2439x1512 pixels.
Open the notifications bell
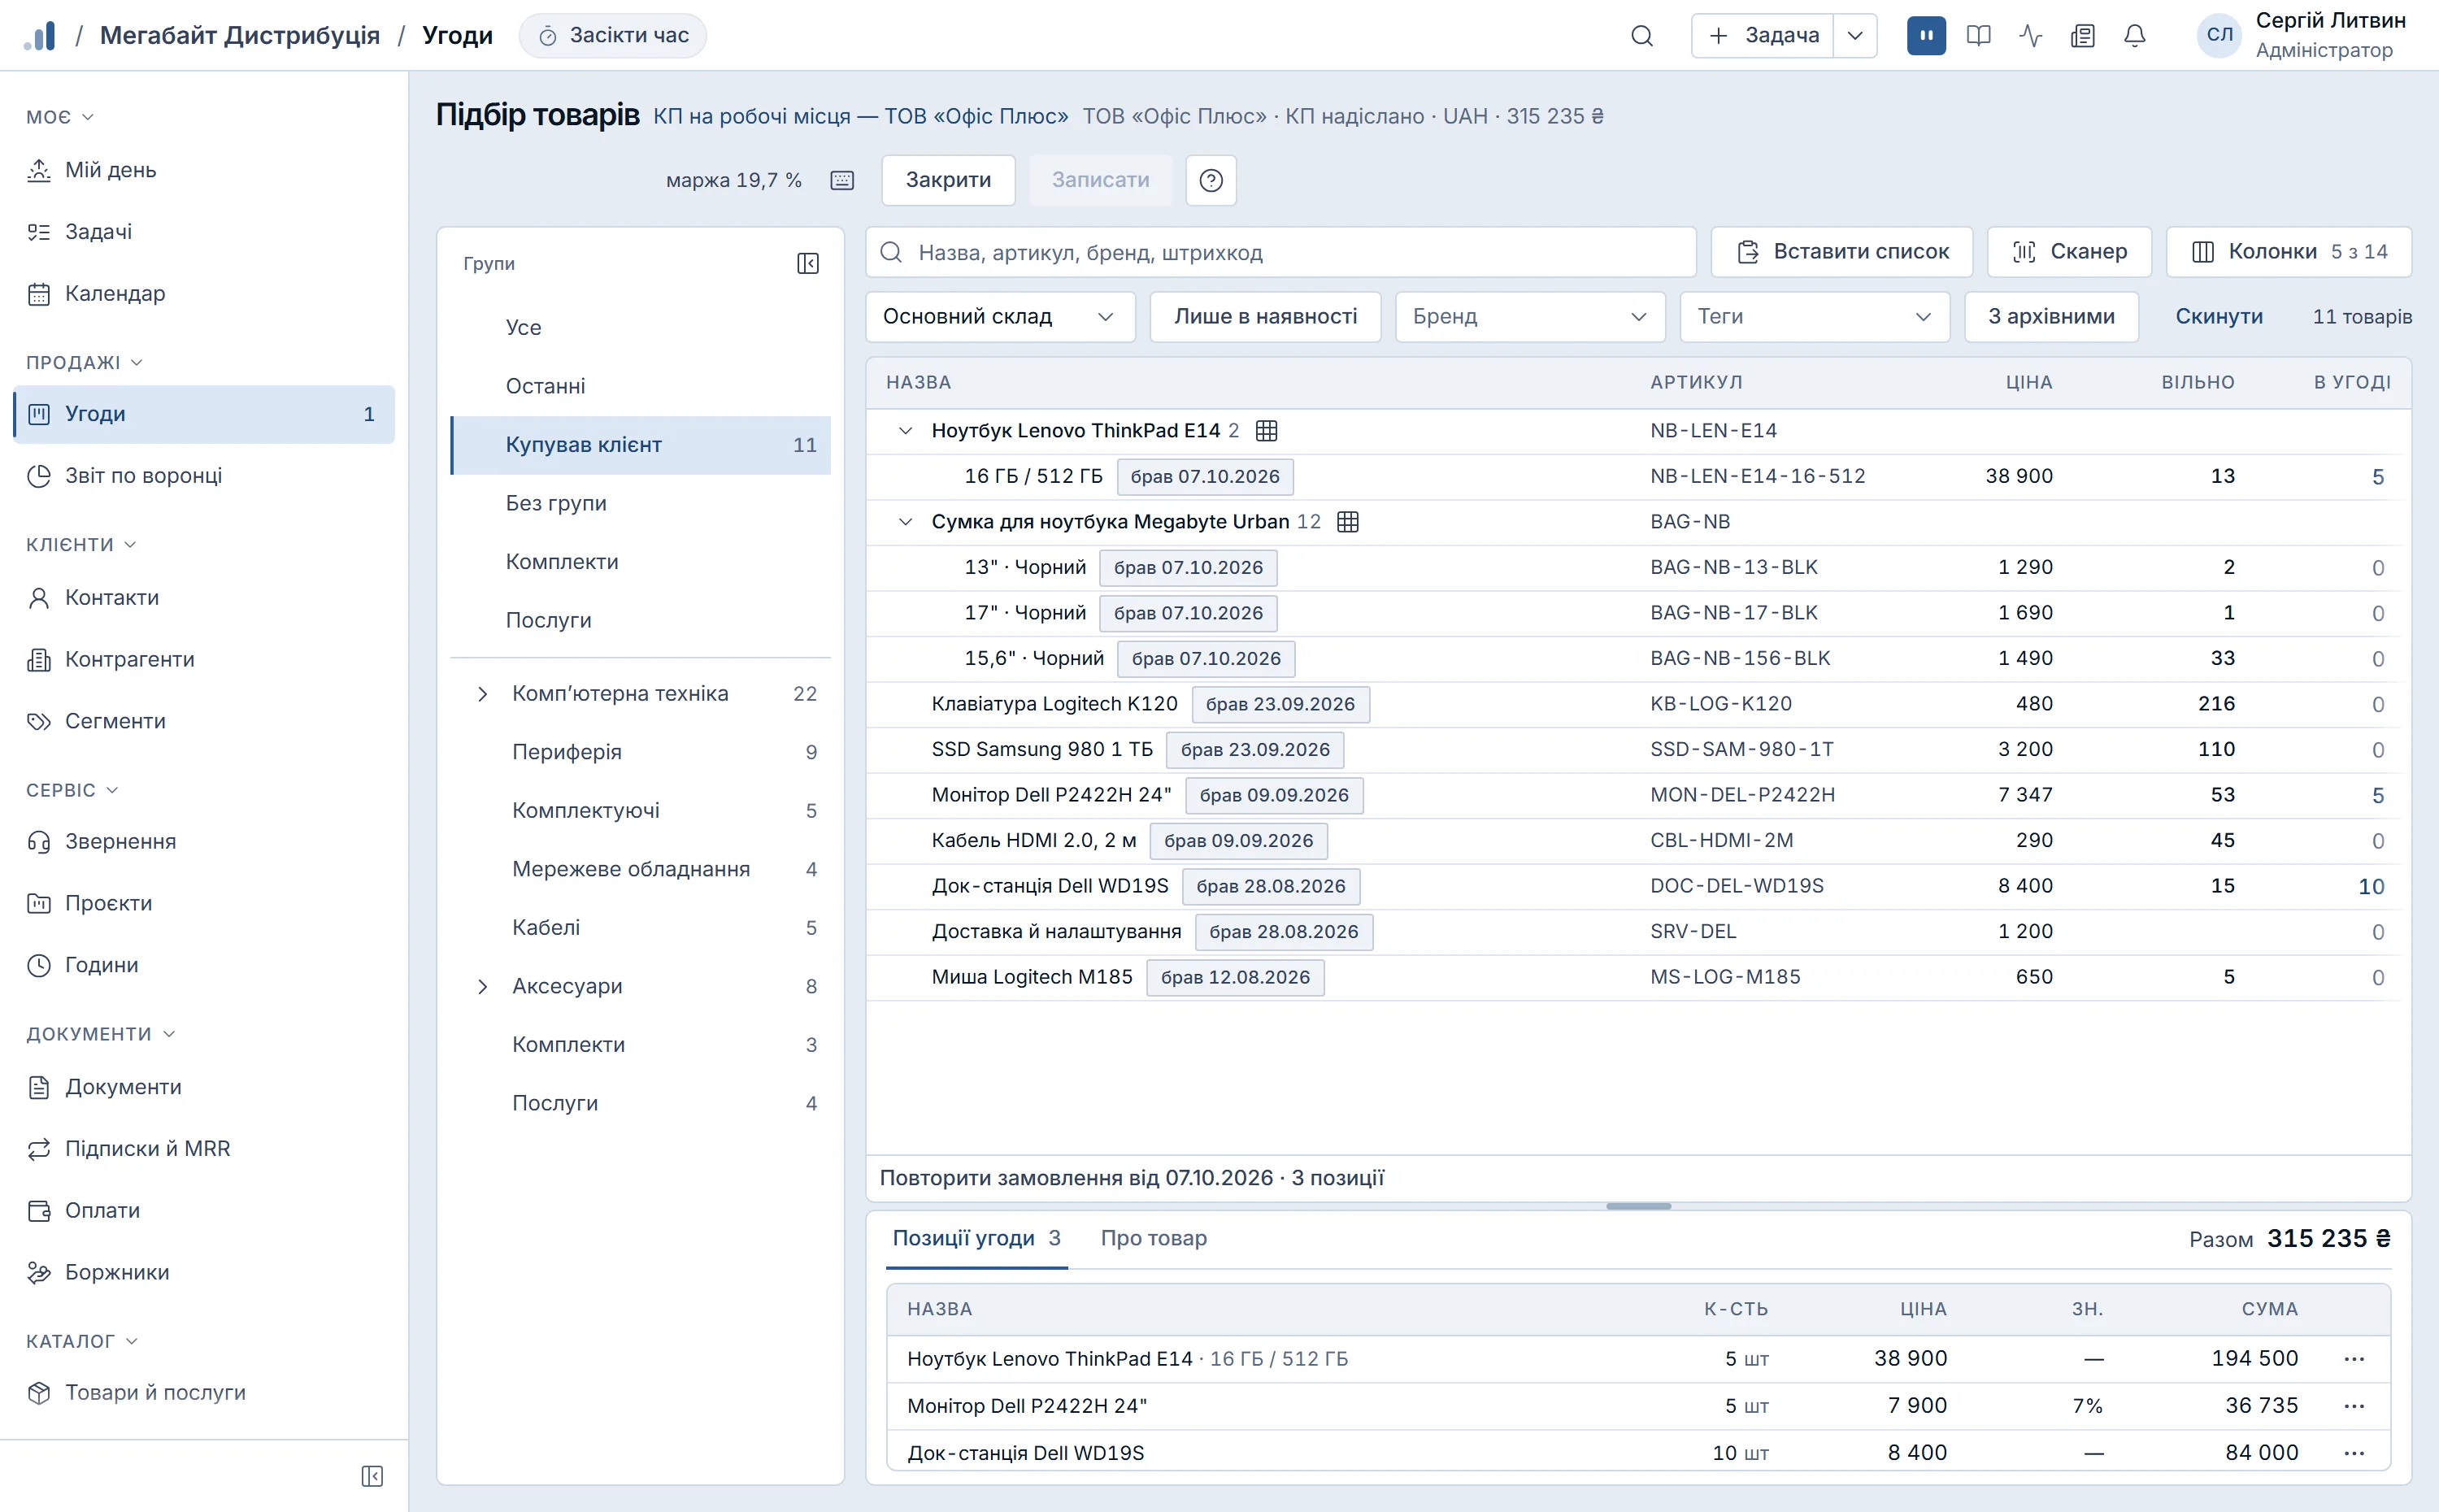point(2134,36)
